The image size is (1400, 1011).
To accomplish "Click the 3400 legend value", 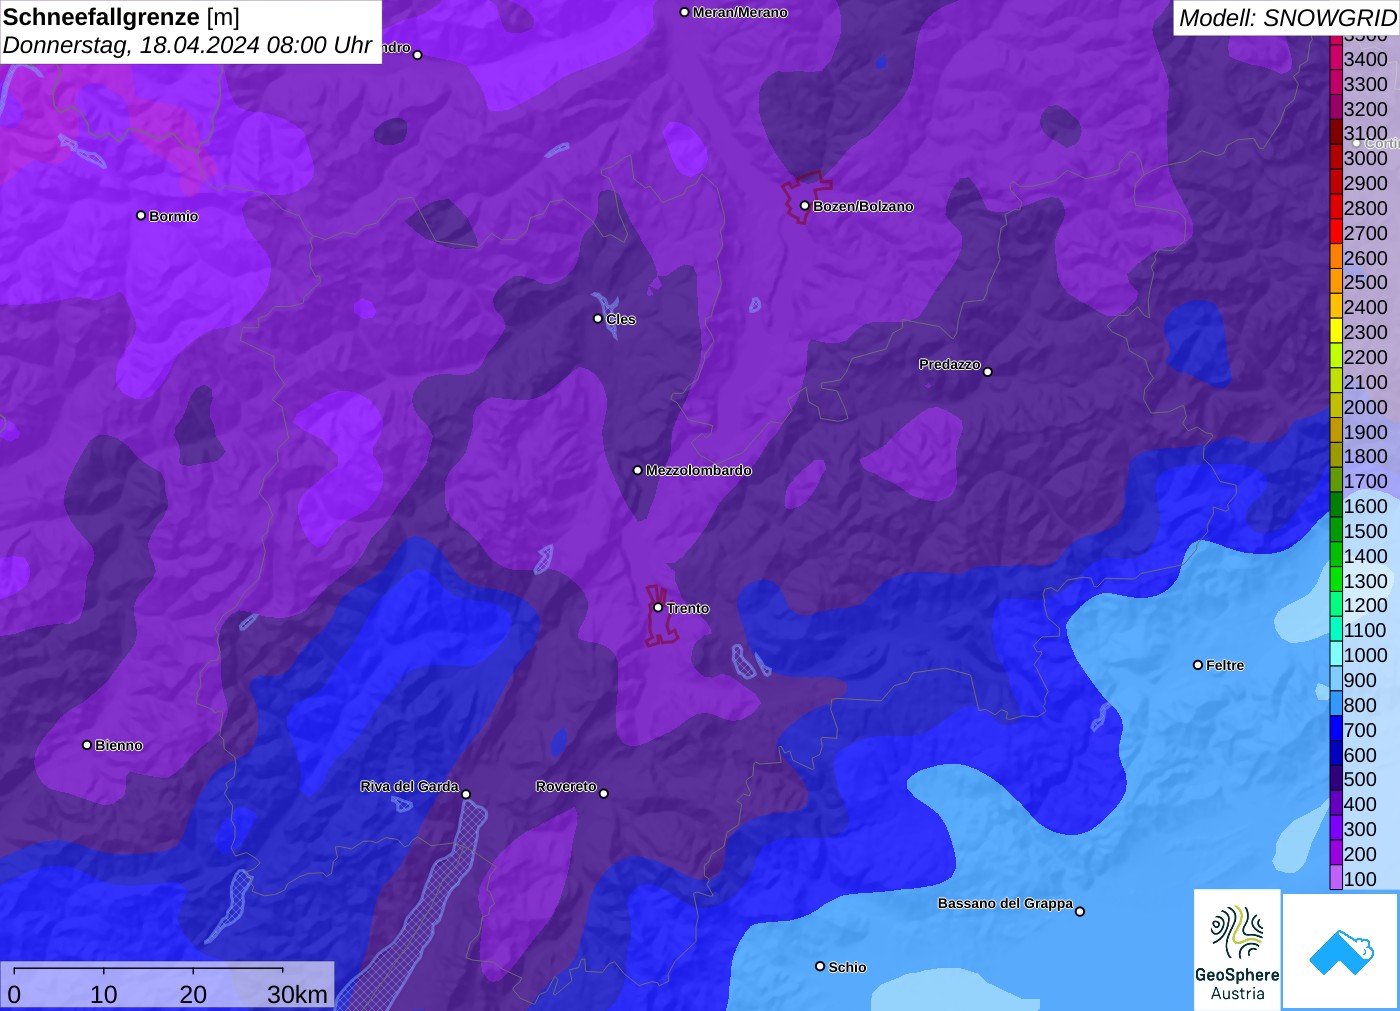I will tap(1365, 59).
